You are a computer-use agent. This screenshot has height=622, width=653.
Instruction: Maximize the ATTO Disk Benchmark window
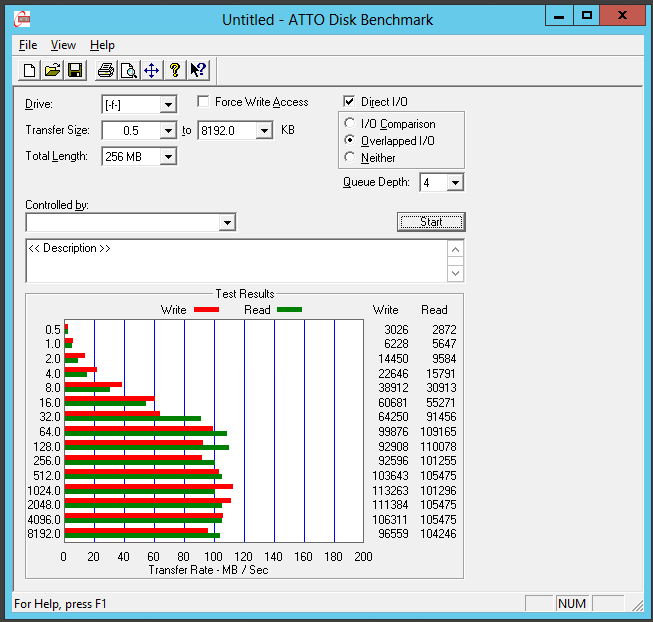[587, 16]
